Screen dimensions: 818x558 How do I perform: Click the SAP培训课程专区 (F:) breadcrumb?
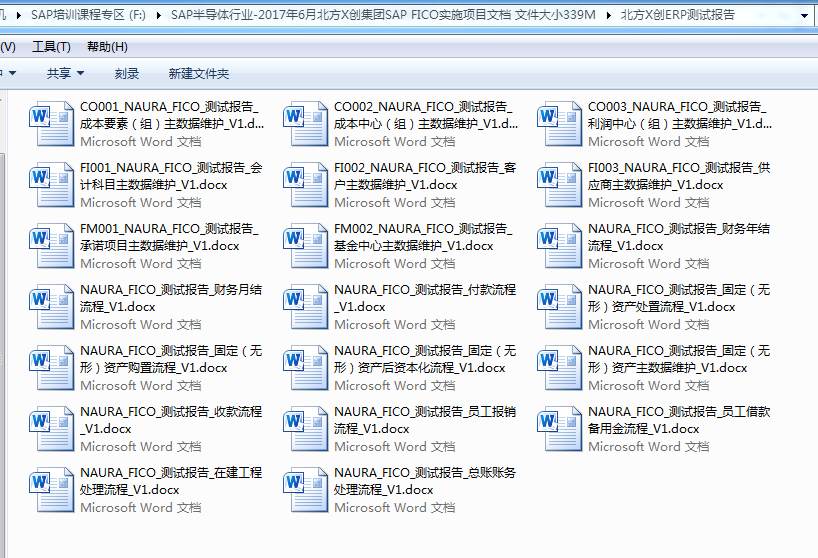click(88, 15)
